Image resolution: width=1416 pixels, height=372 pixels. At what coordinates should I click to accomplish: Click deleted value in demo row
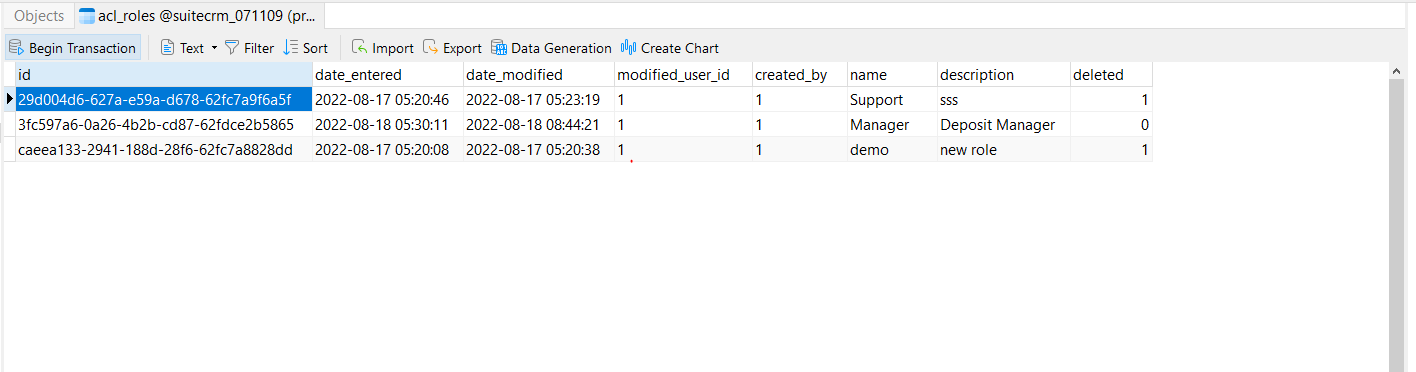point(1111,150)
